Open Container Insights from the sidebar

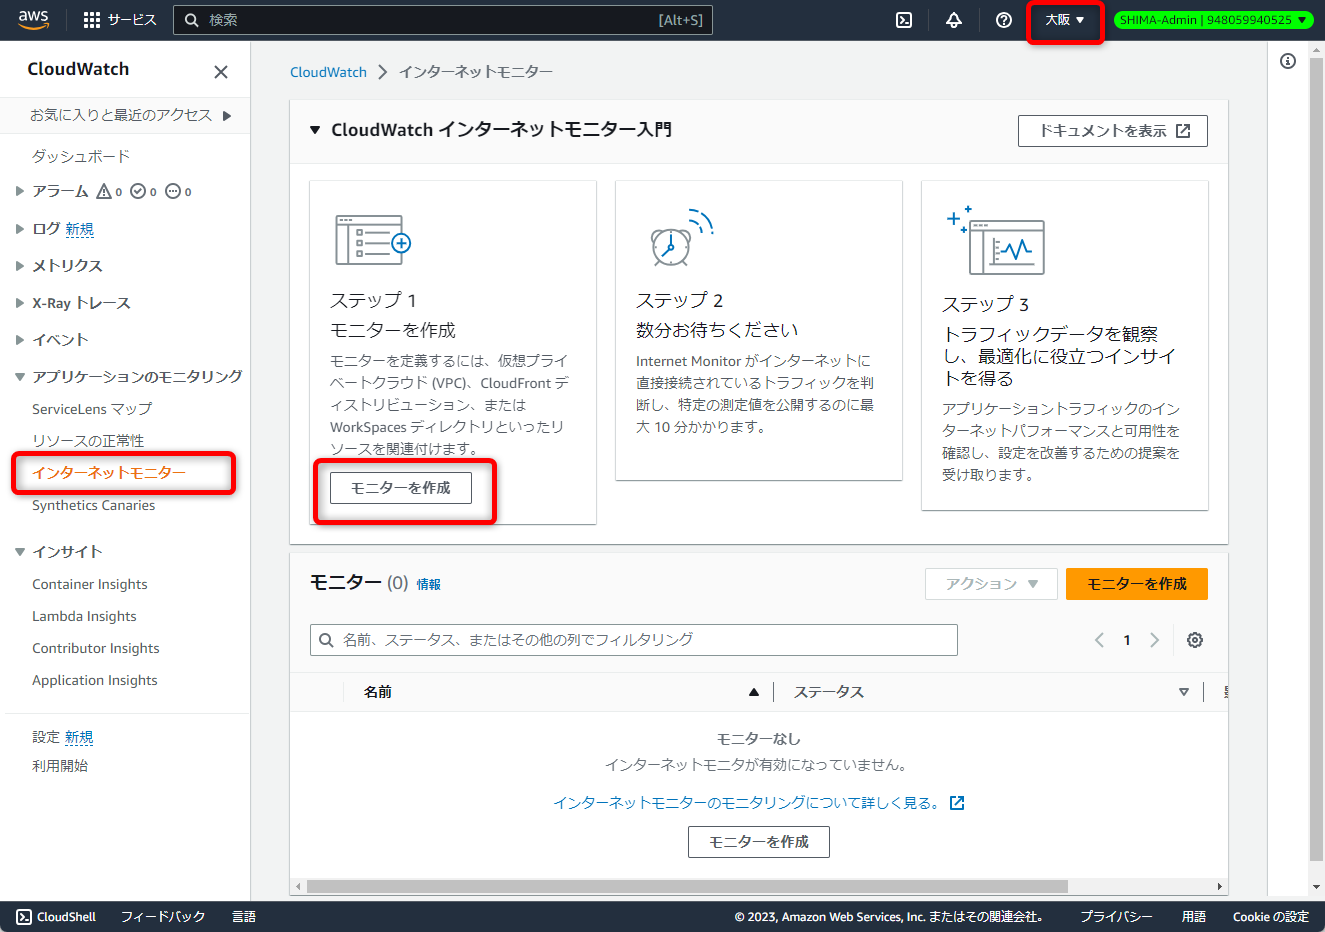click(90, 583)
